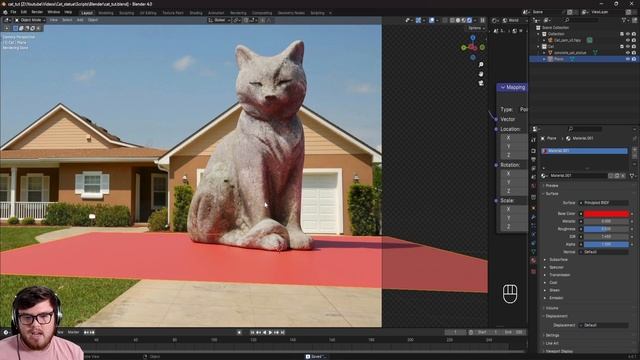This screenshot has height=360, width=640.
Task: Click the Scale Z field in Mapping node
Action: 514,227
